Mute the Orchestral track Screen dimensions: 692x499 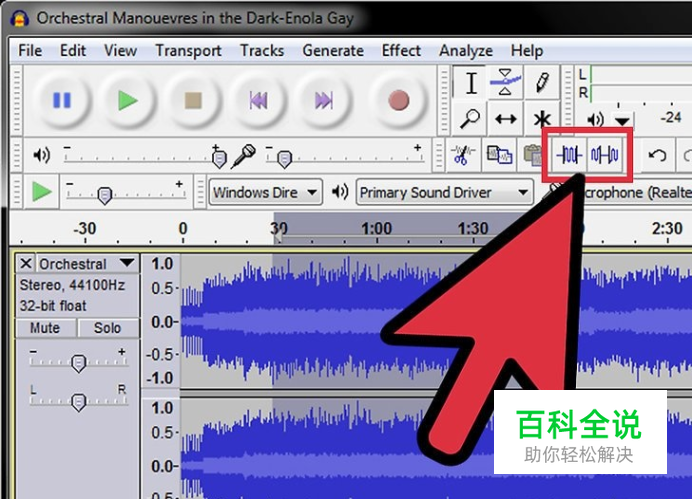45,328
